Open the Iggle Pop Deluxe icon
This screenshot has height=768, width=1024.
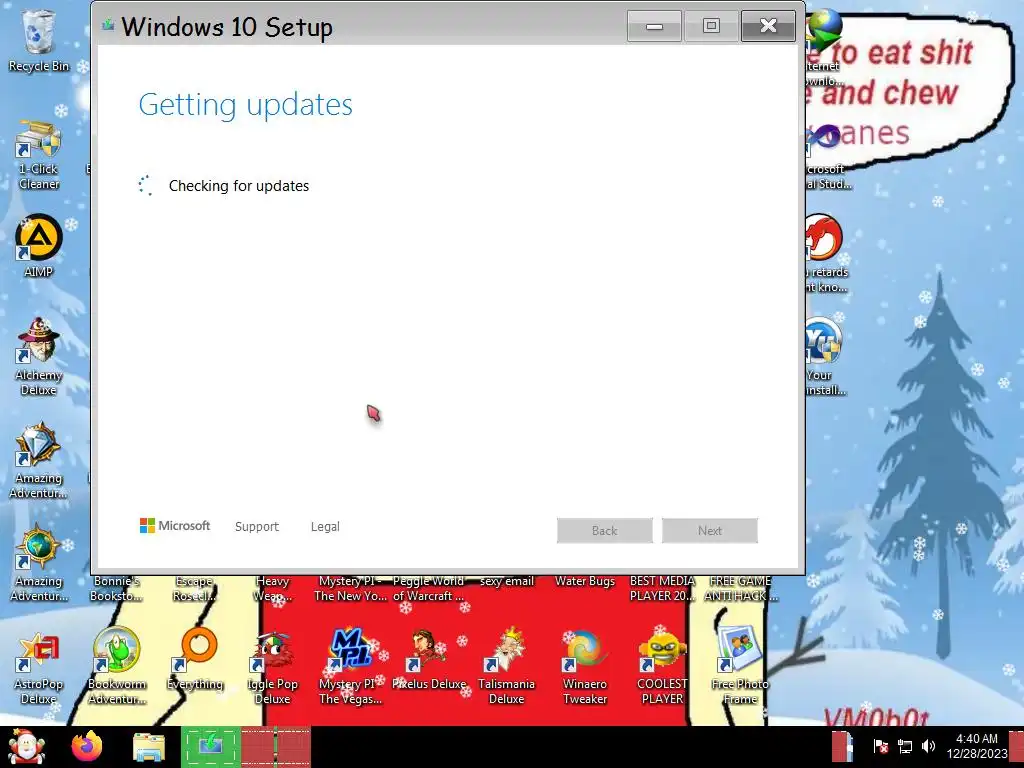coord(272,666)
